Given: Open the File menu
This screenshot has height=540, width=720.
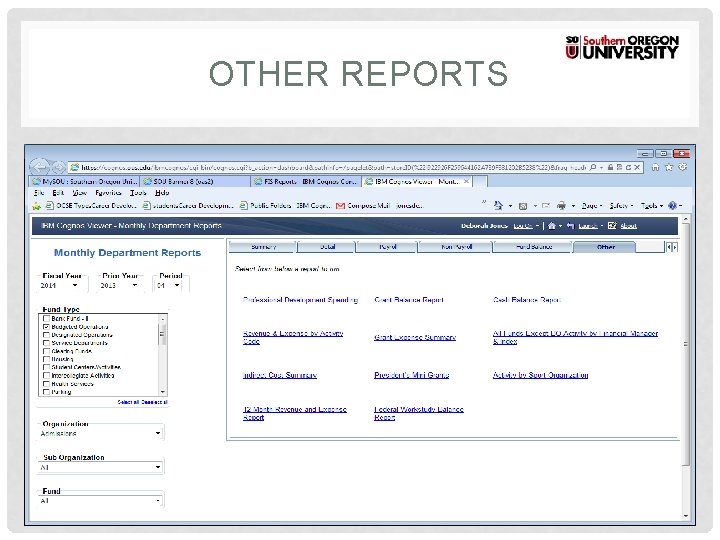Looking at the screenshot, I should pos(39,193).
